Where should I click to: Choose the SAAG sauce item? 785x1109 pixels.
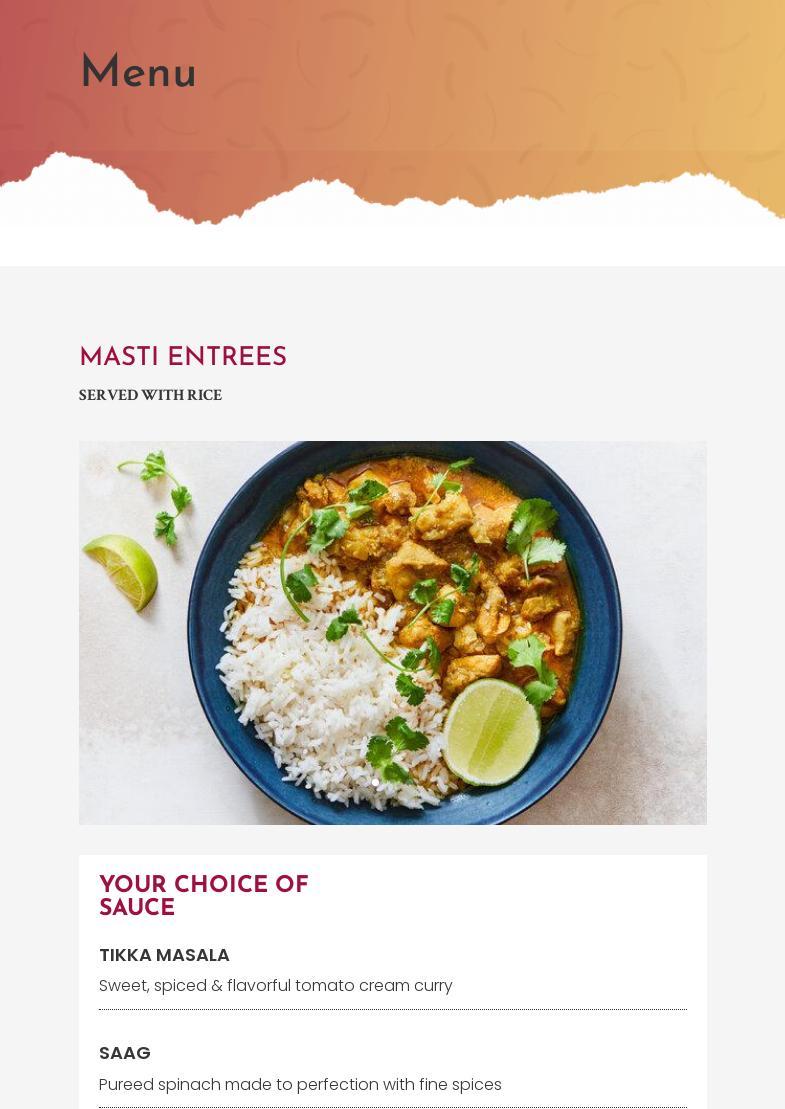pos(125,1053)
